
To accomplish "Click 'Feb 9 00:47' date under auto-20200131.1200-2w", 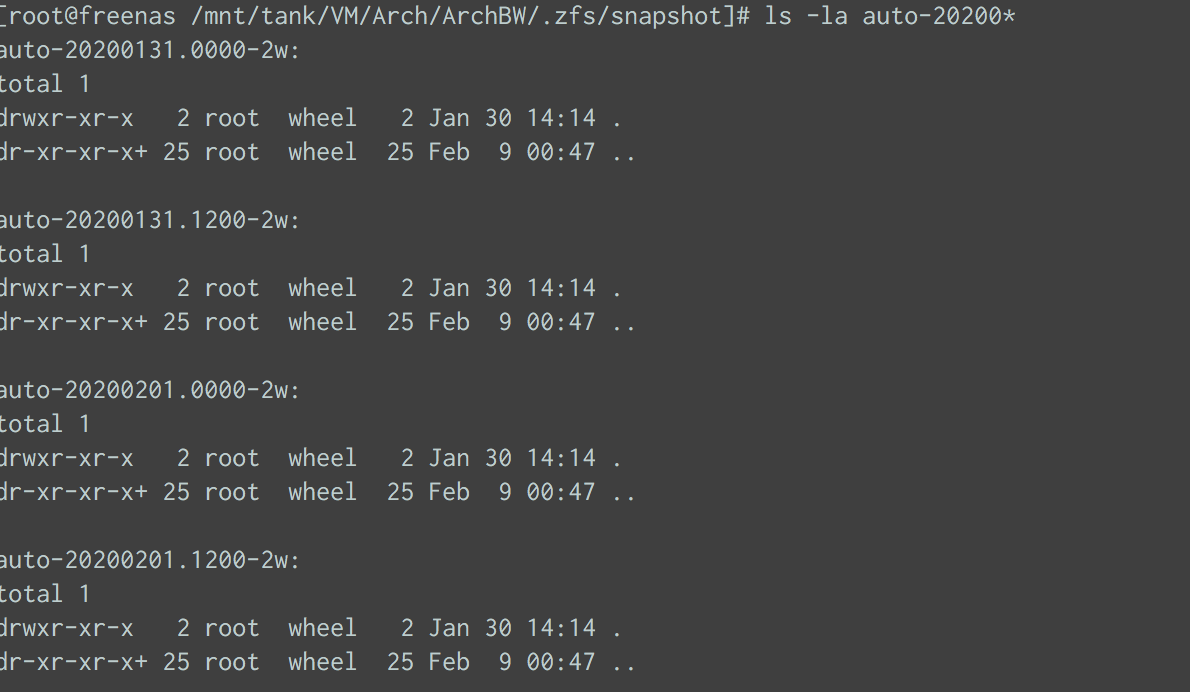I will tap(512, 322).
